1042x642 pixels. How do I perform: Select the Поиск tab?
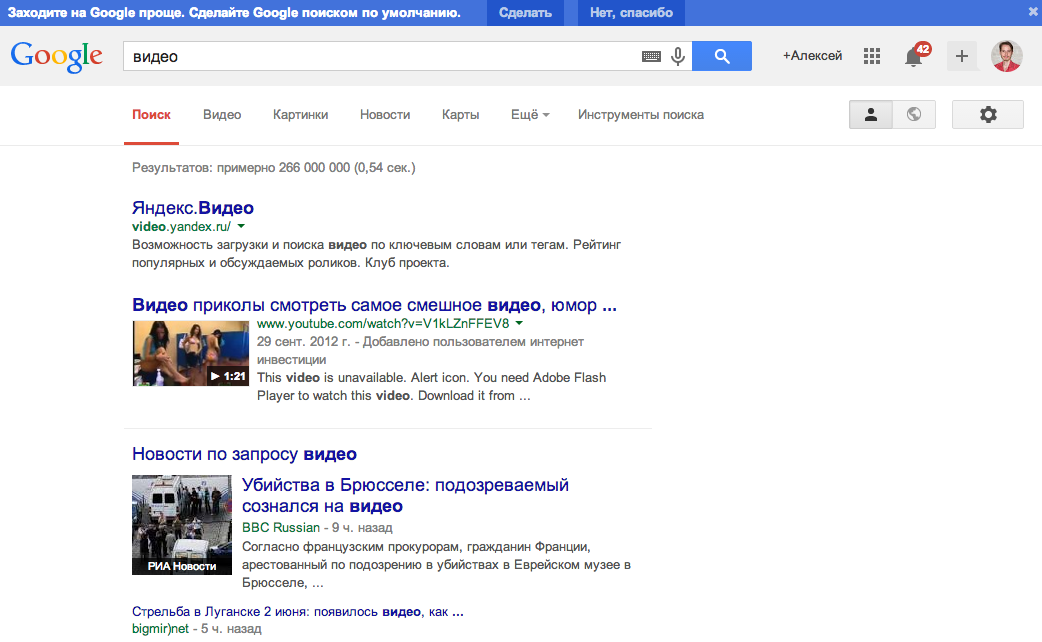[152, 114]
